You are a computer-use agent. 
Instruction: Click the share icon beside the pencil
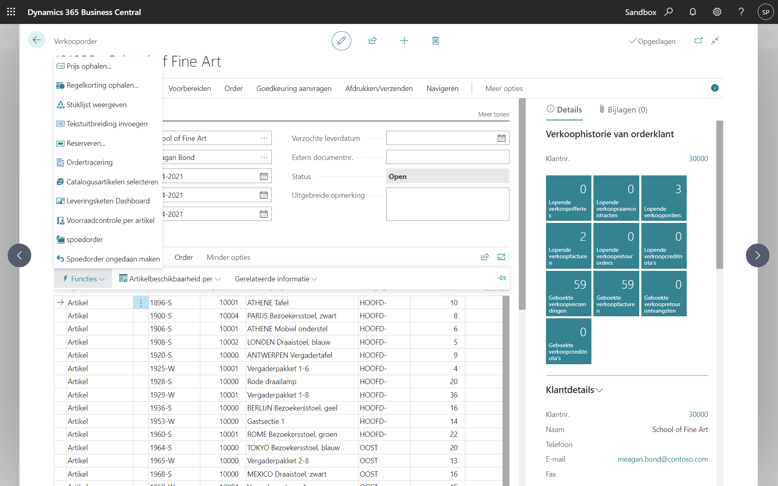pyautogui.click(x=373, y=41)
